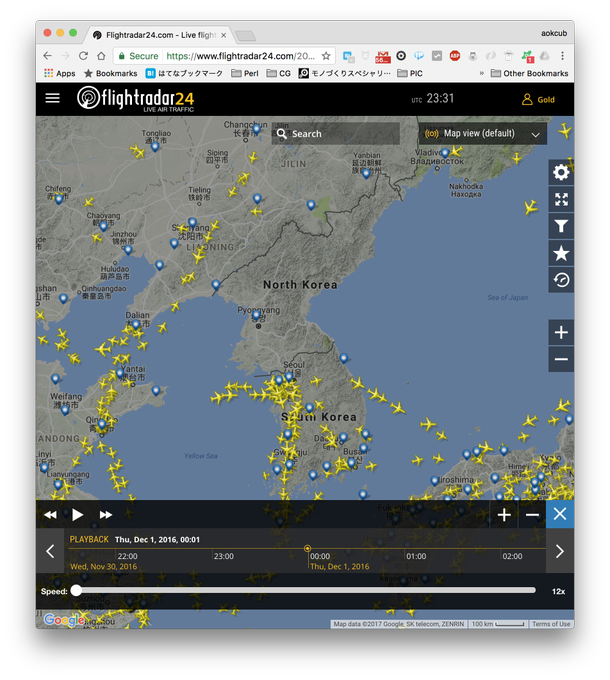The width and height of the screenshot is (610, 680).
Task: Zoom in the playback timeline
Action: [x=504, y=515]
